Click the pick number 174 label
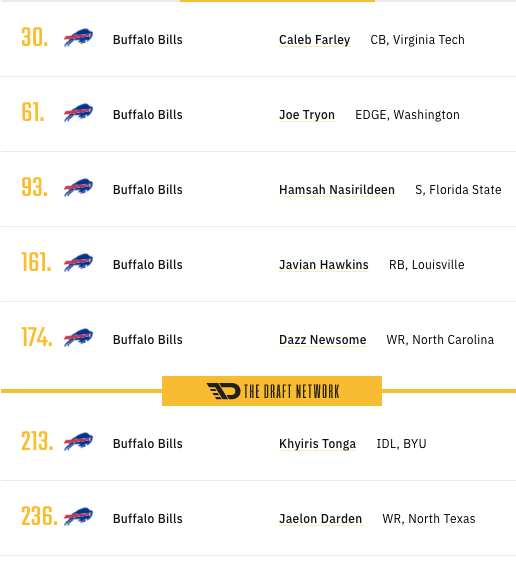This screenshot has height=562, width=516. tap(37, 337)
